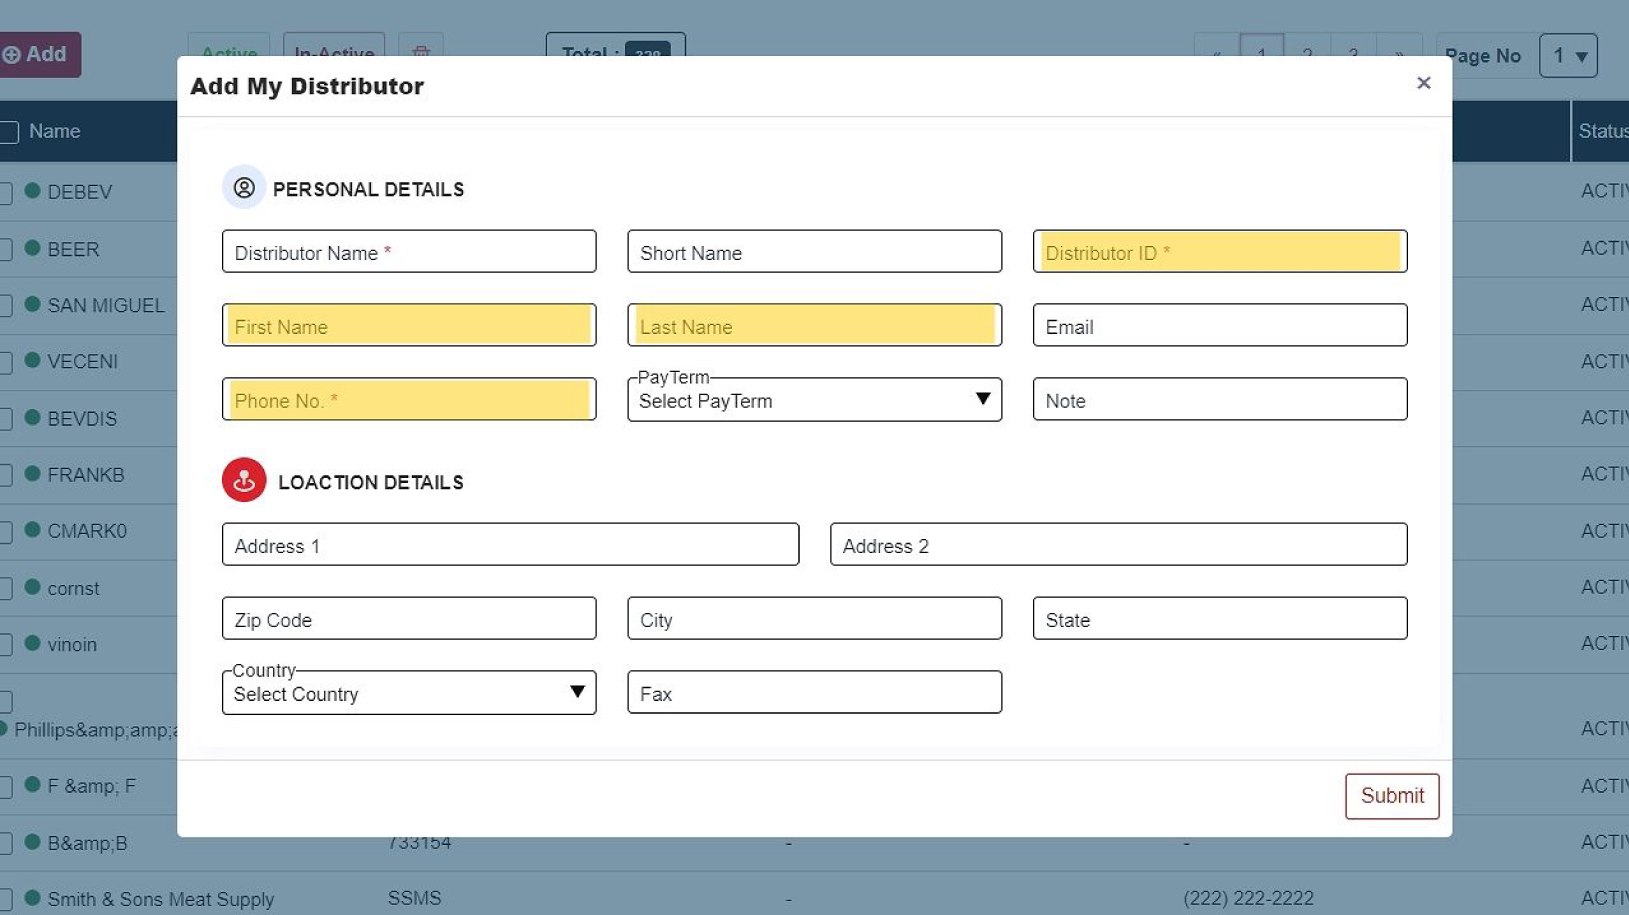Viewport: 1629px width, 915px height.
Task: Click the red location details icon
Action: [x=244, y=481]
